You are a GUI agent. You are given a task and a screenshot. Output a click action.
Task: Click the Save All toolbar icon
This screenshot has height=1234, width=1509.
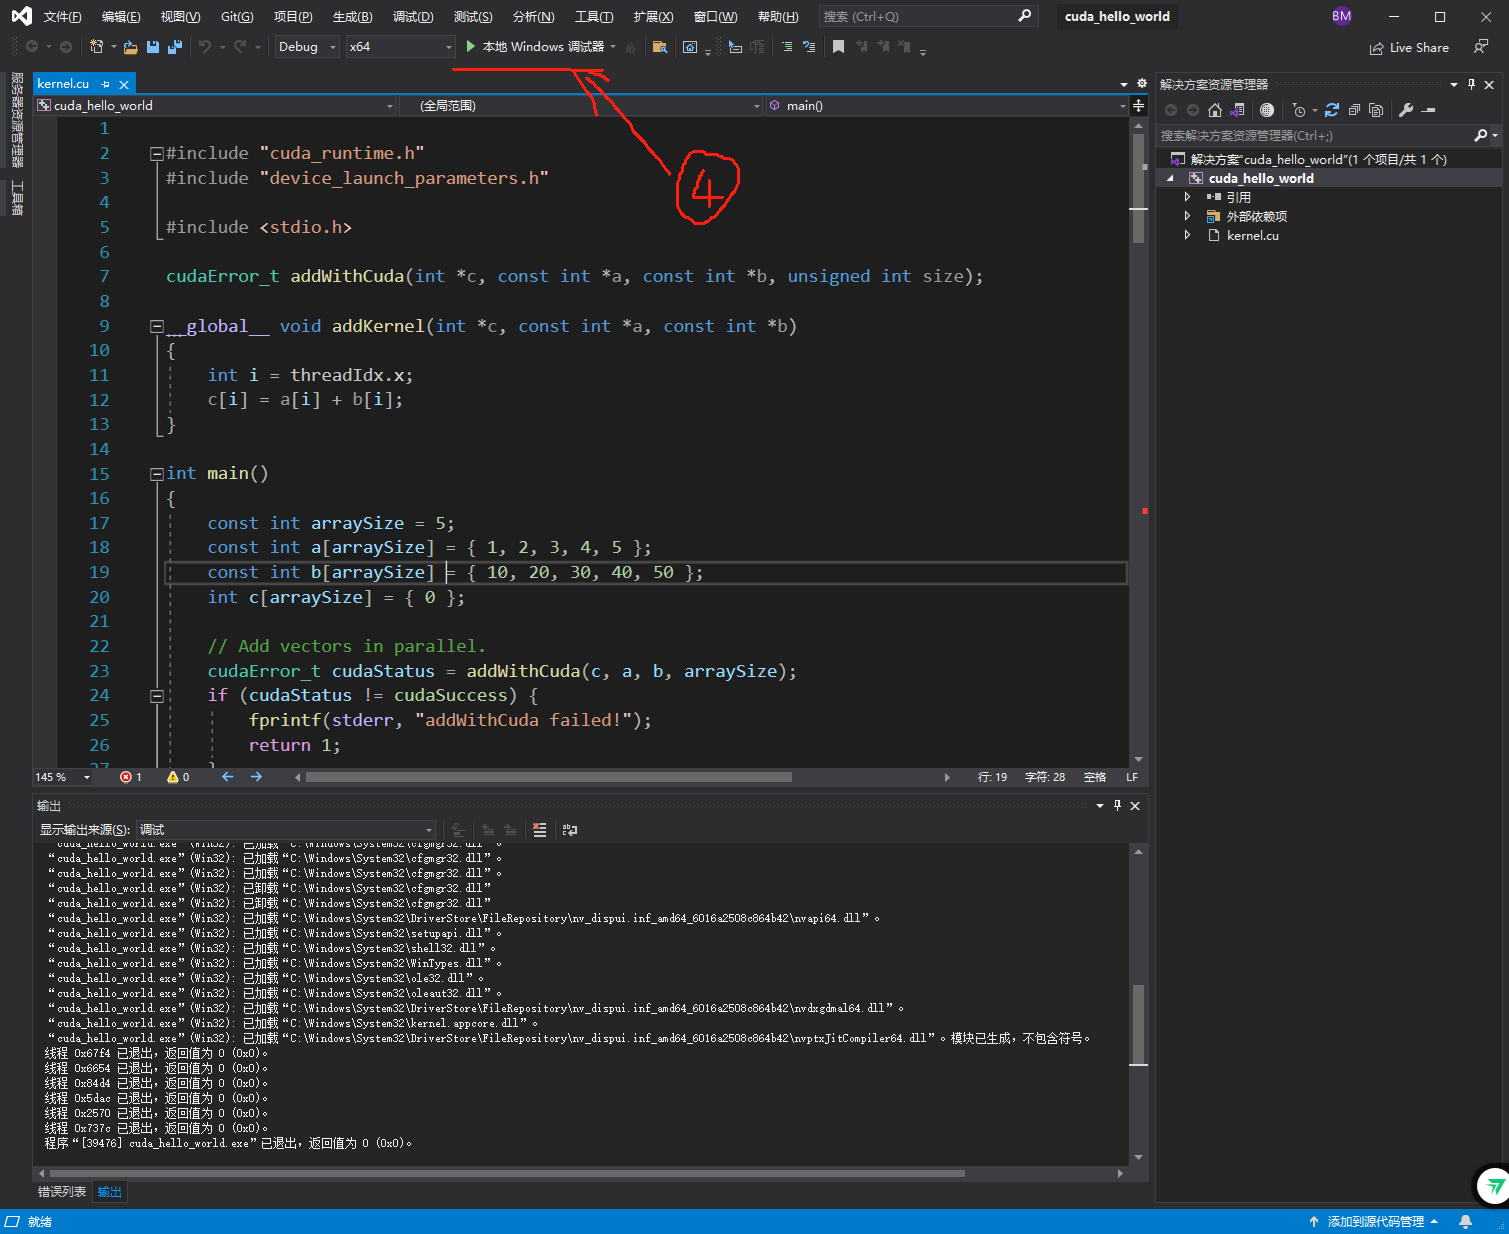click(x=175, y=47)
